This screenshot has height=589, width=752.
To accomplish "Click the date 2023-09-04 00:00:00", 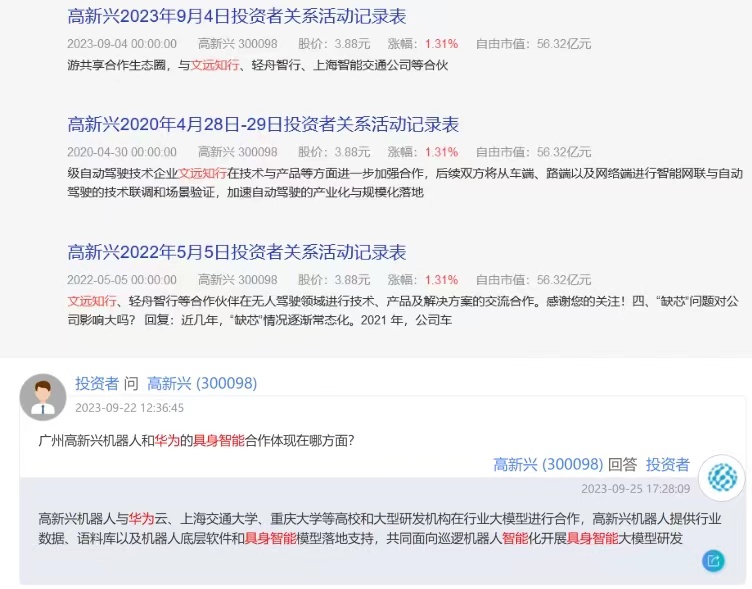I will 122,44.
